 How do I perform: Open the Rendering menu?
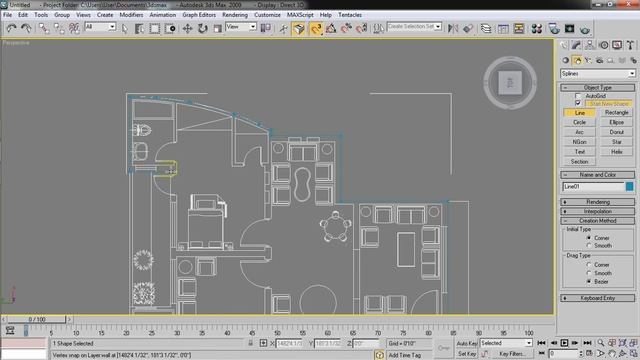(x=235, y=15)
